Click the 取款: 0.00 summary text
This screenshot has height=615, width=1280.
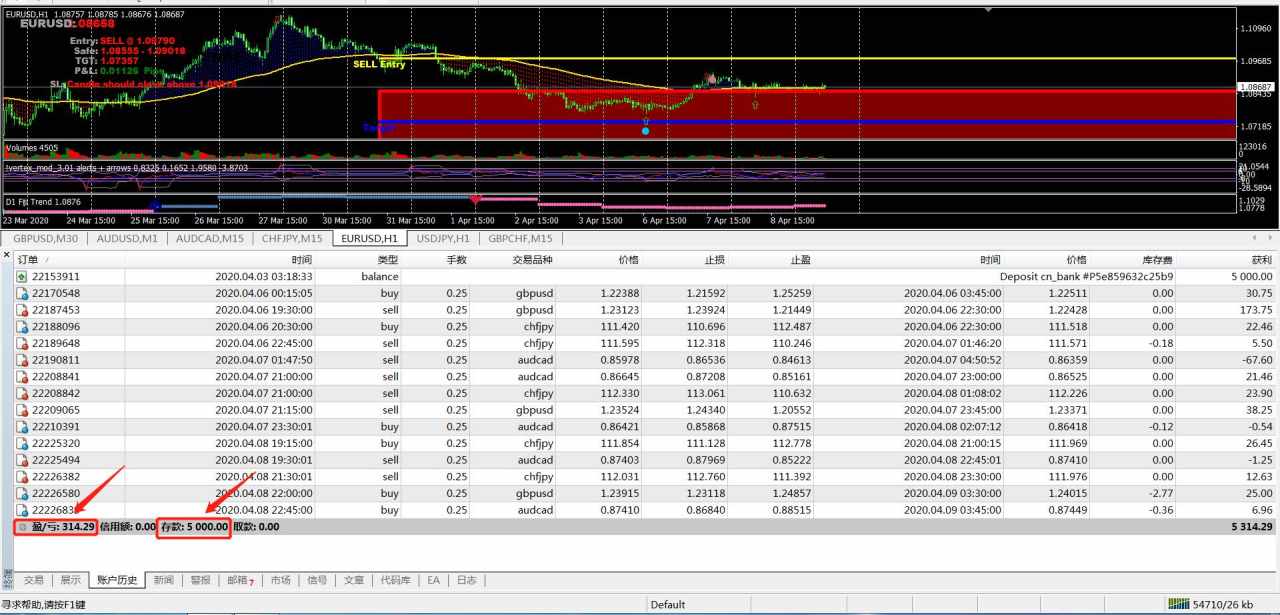pyautogui.click(x=256, y=527)
